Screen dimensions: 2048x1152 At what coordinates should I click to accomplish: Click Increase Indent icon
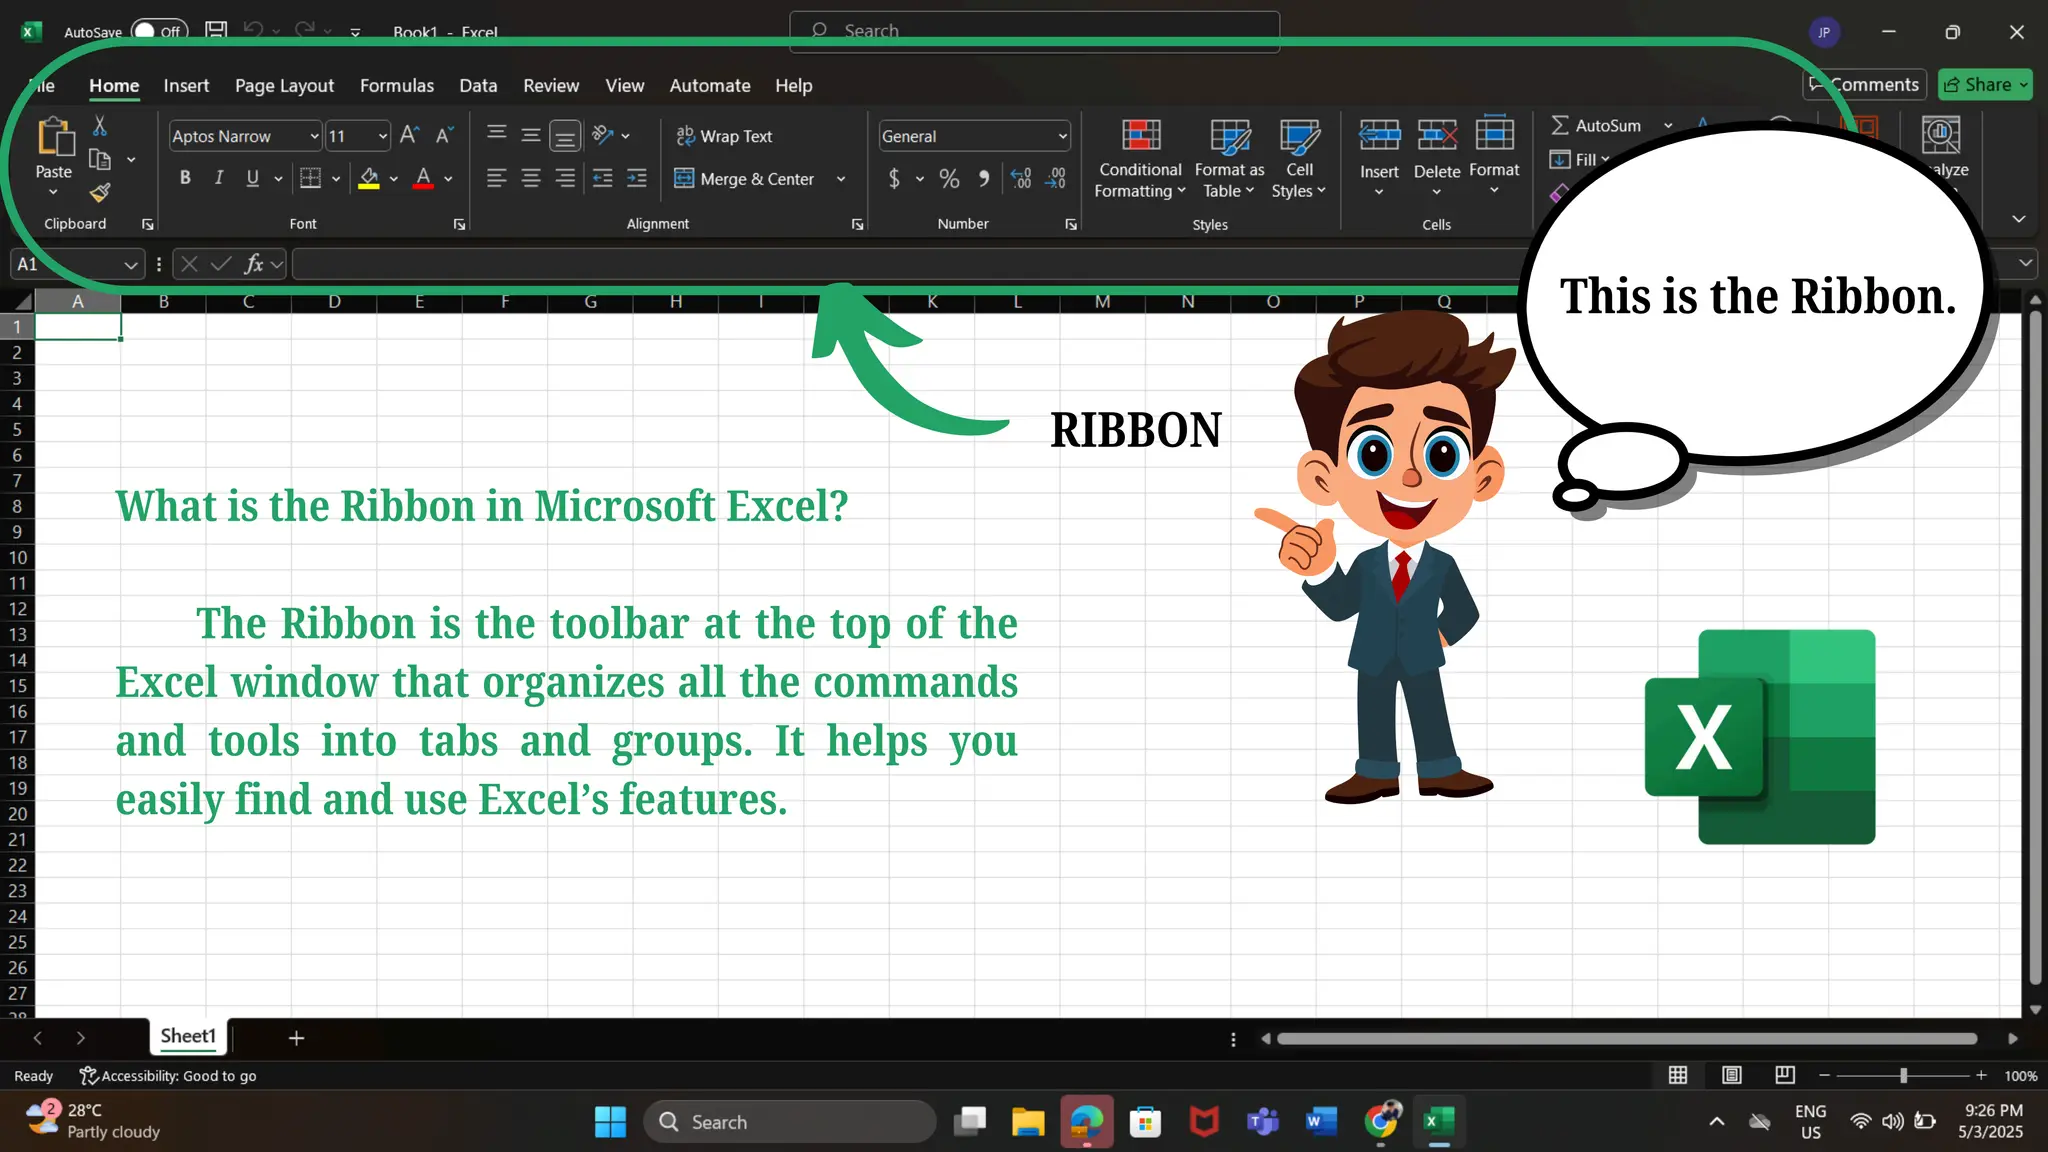point(636,178)
